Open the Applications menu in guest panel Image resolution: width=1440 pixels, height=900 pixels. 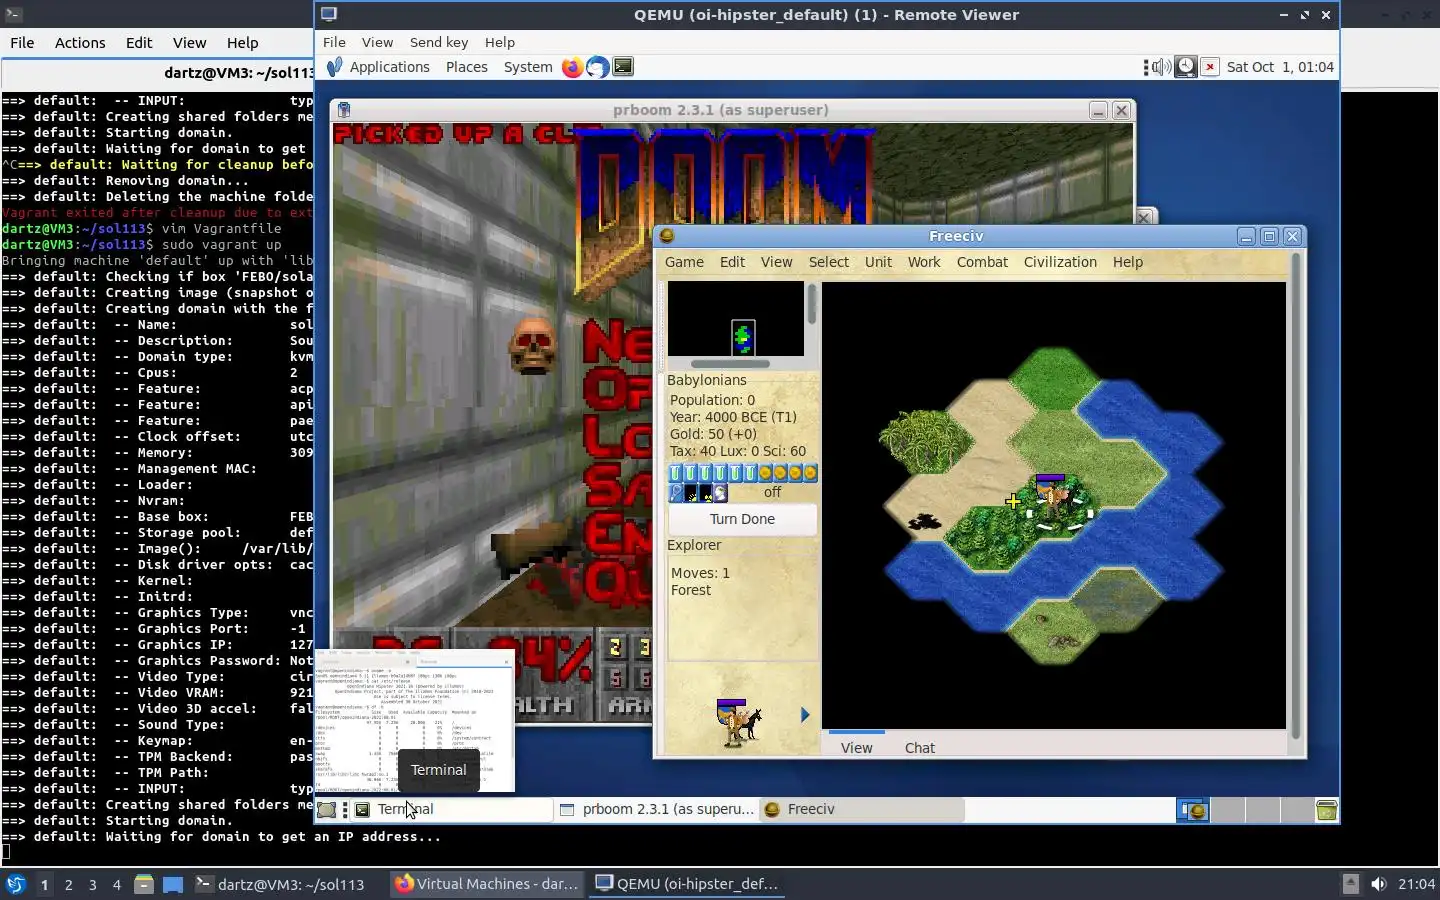tap(389, 67)
